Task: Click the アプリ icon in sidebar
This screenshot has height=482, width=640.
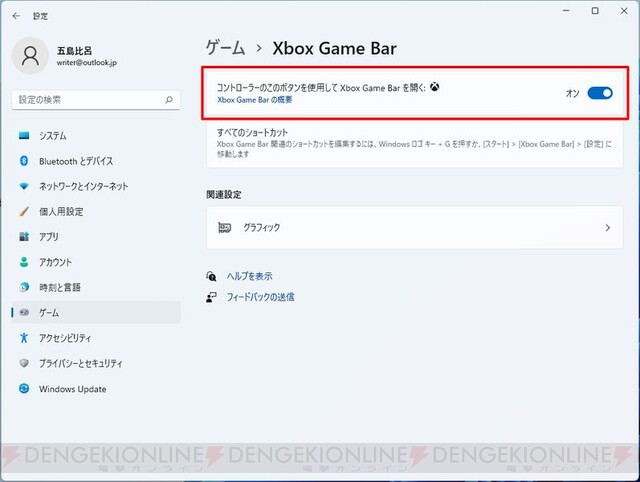Action: pos(24,237)
